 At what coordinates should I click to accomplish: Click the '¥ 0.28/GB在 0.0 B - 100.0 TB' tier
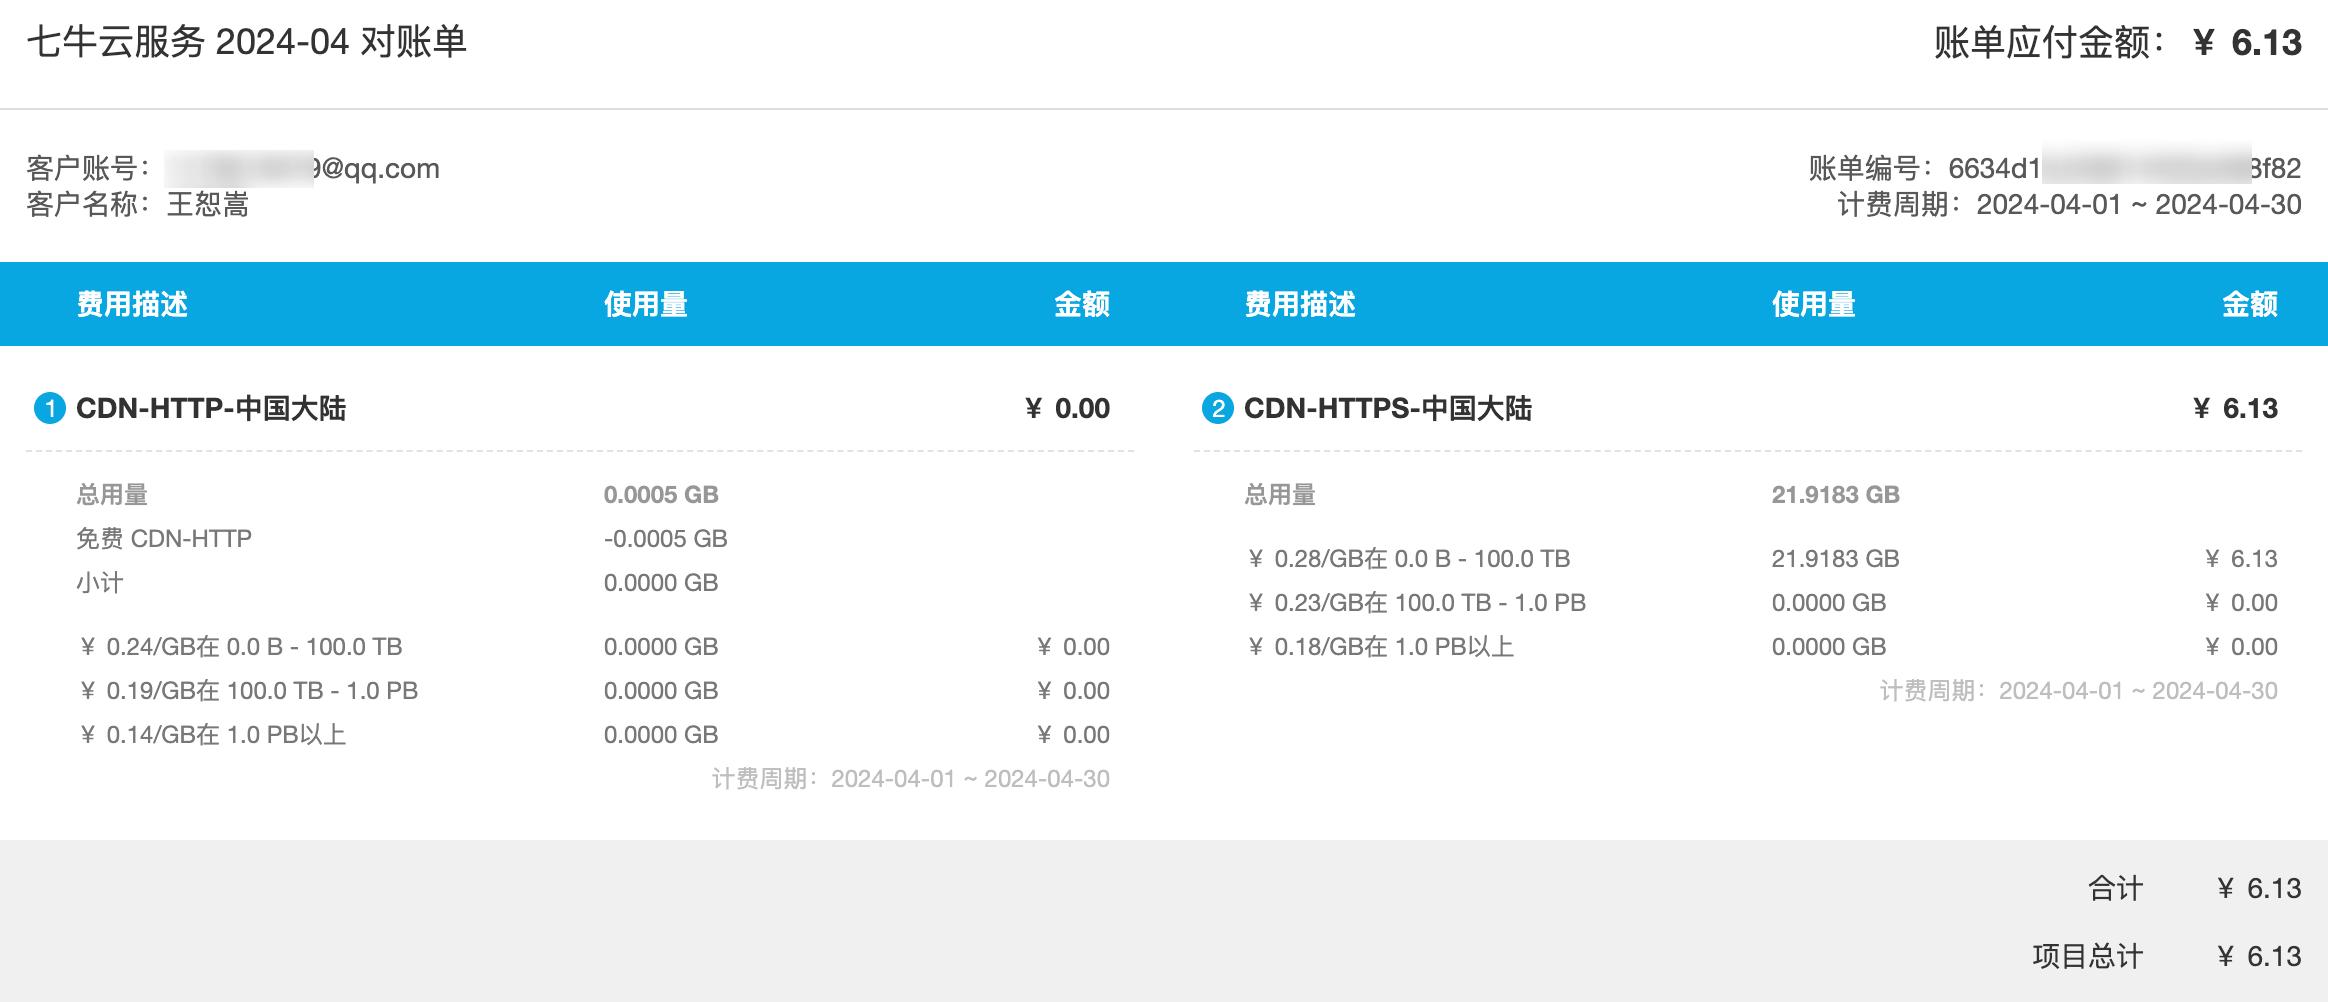[x=1409, y=558]
